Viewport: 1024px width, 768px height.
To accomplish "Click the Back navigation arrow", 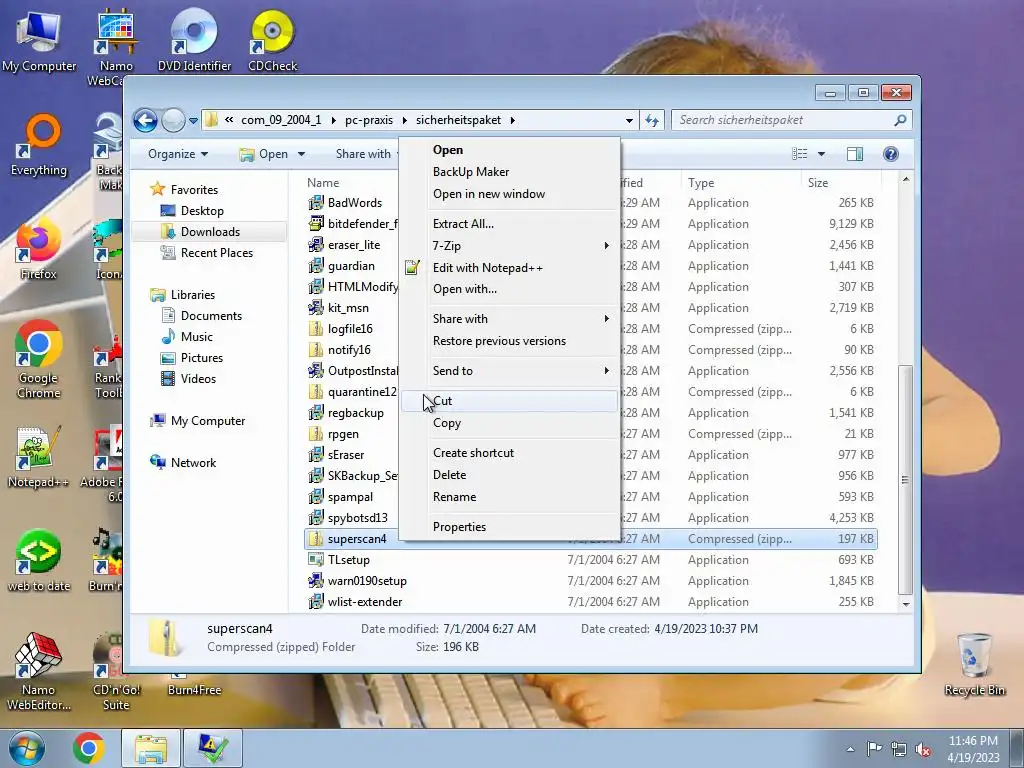I will click(145, 120).
